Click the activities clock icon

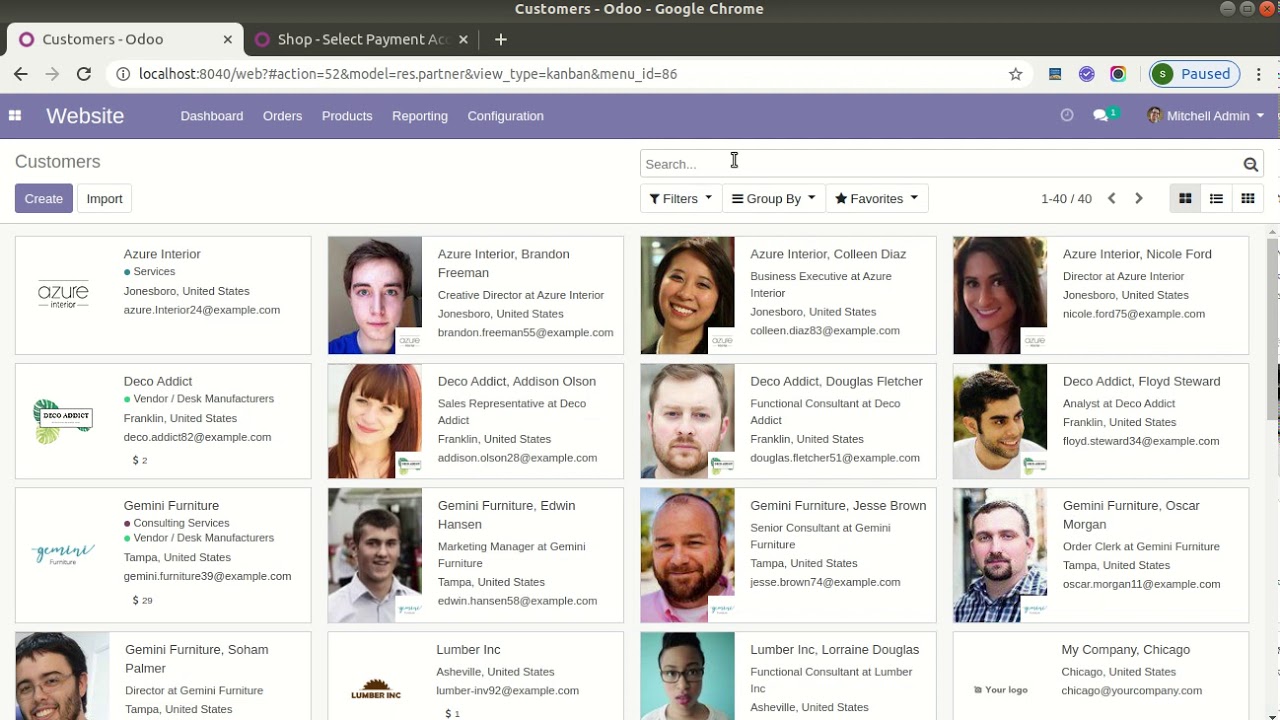click(x=1067, y=116)
